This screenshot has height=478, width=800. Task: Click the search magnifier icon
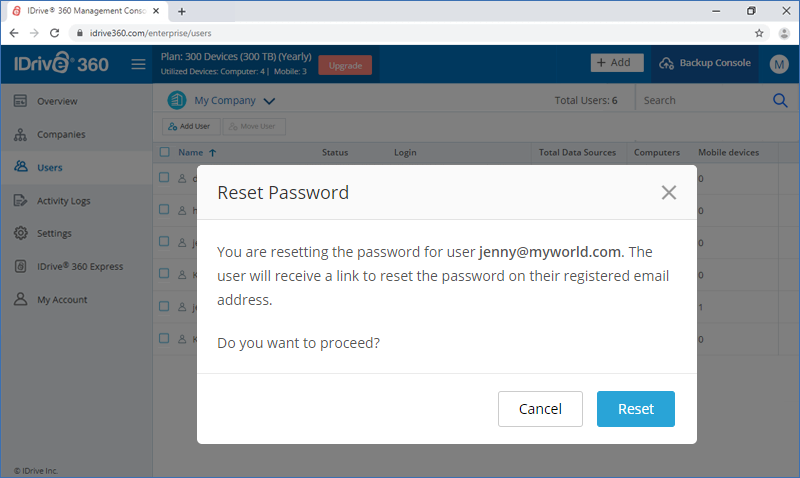(x=780, y=100)
